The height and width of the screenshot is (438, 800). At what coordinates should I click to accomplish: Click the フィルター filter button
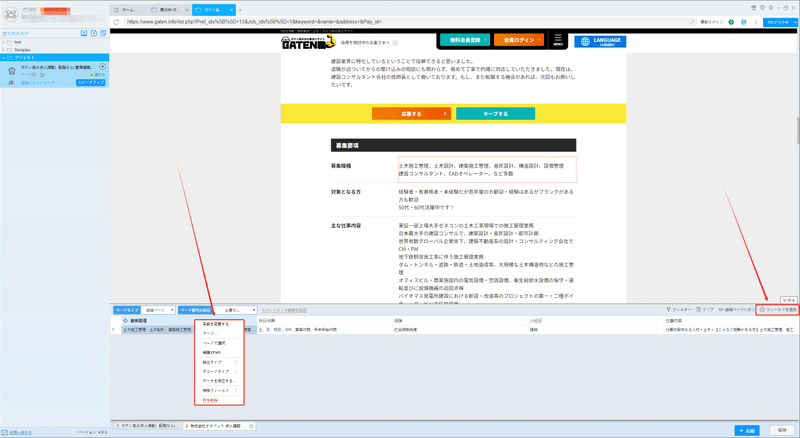(679, 310)
